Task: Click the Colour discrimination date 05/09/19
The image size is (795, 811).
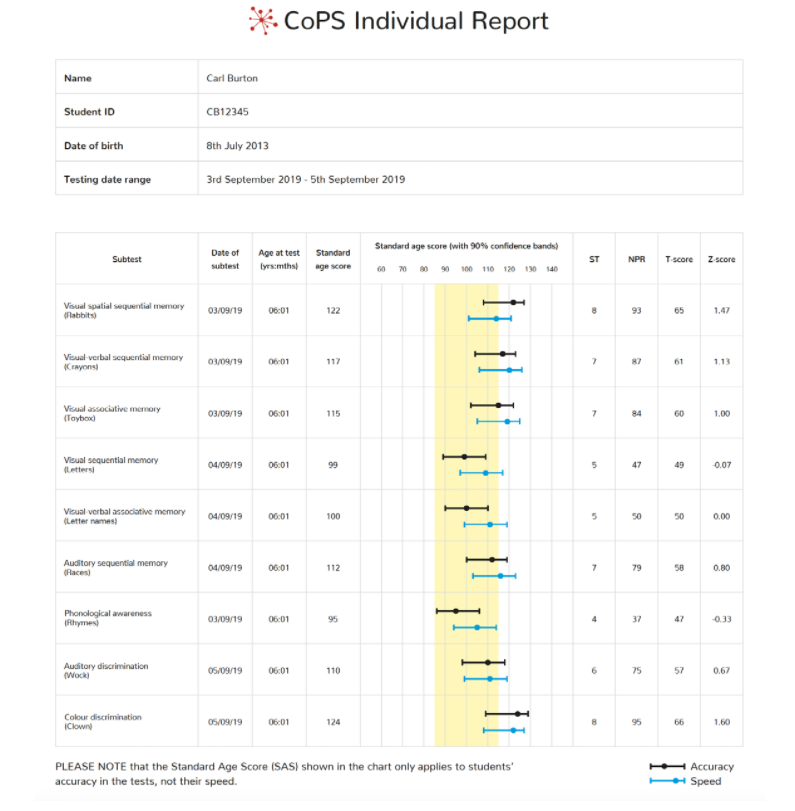Action: (225, 722)
